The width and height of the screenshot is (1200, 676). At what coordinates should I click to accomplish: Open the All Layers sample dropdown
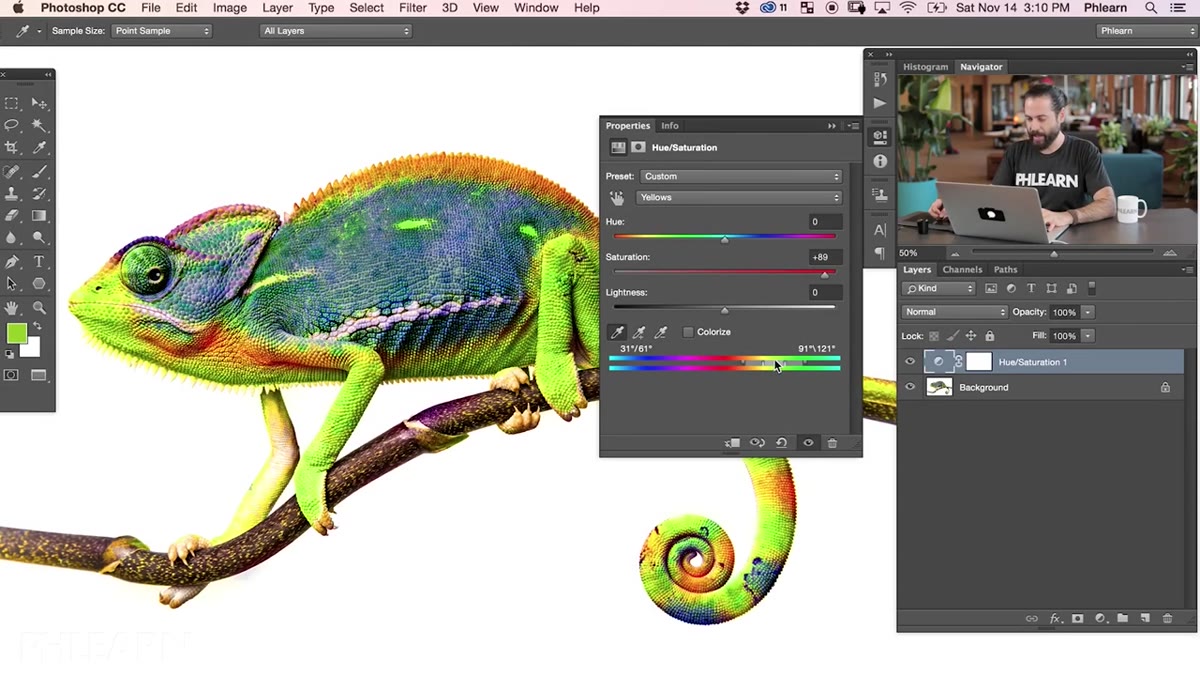coord(336,31)
